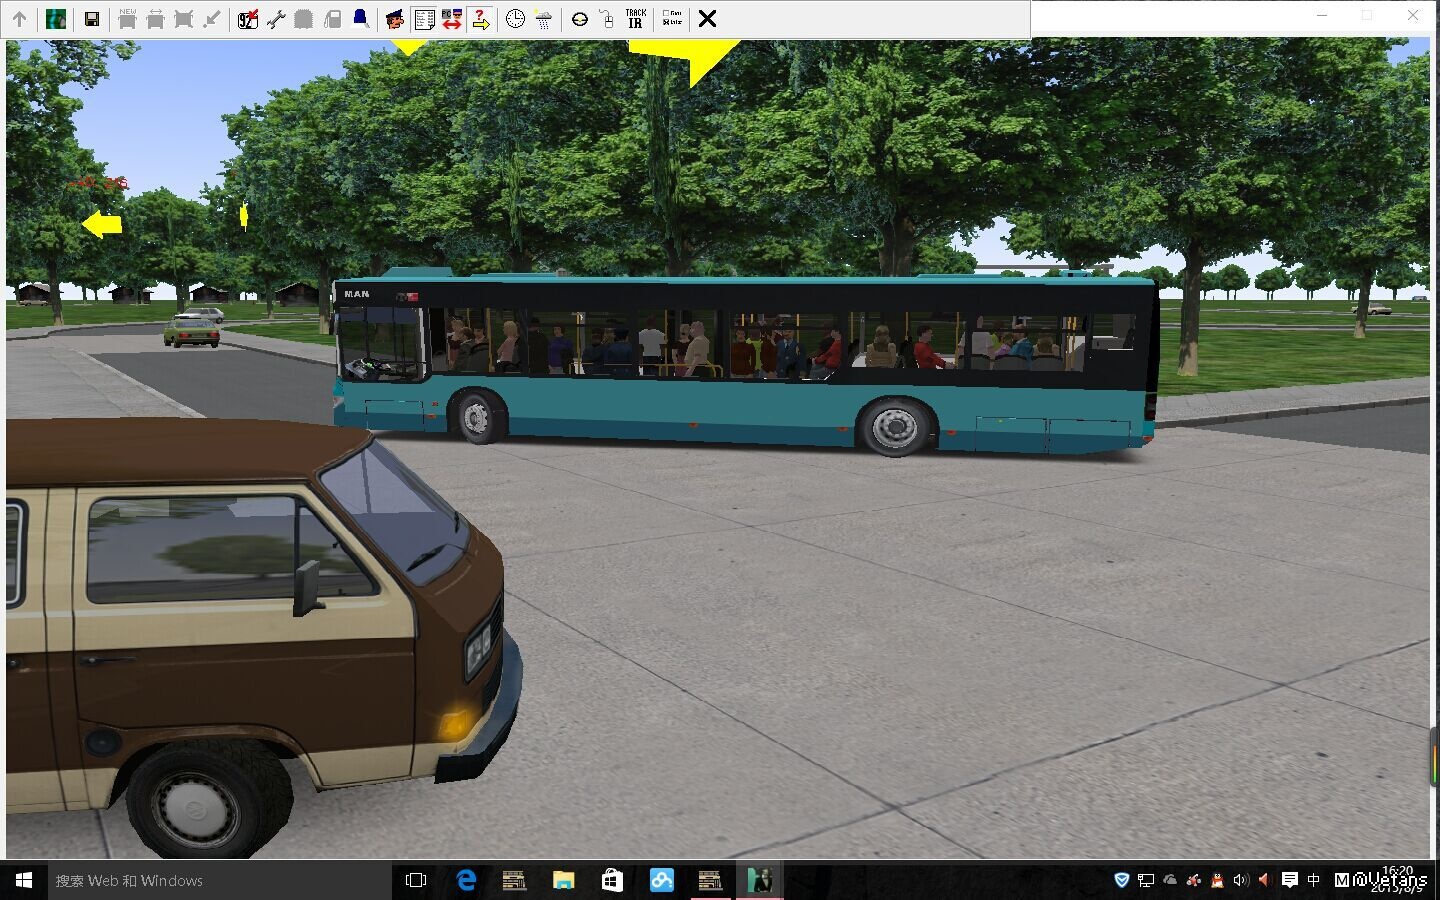This screenshot has width=1440, height=900.
Task: Click the OneDrive cloud tray icon
Action: [1170, 880]
